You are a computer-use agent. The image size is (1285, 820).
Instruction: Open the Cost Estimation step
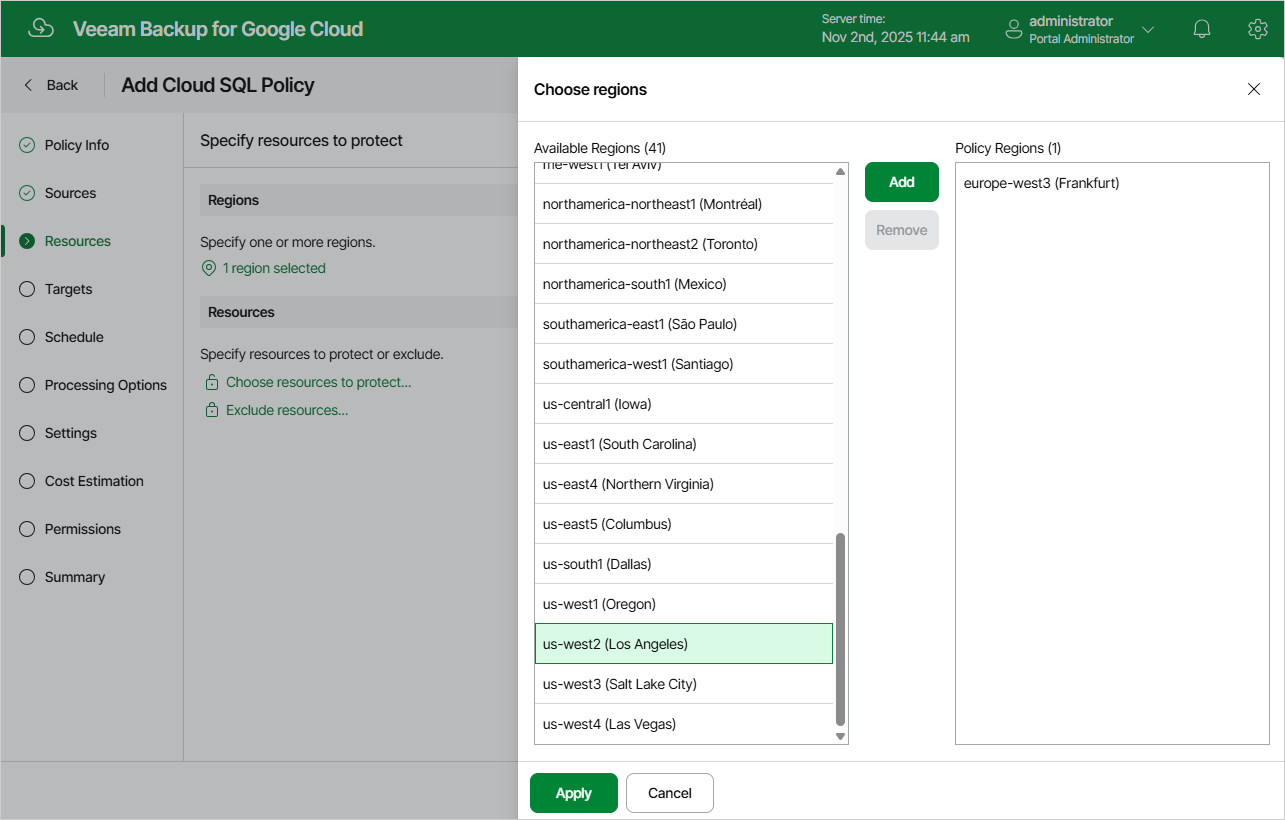coord(94,481)
